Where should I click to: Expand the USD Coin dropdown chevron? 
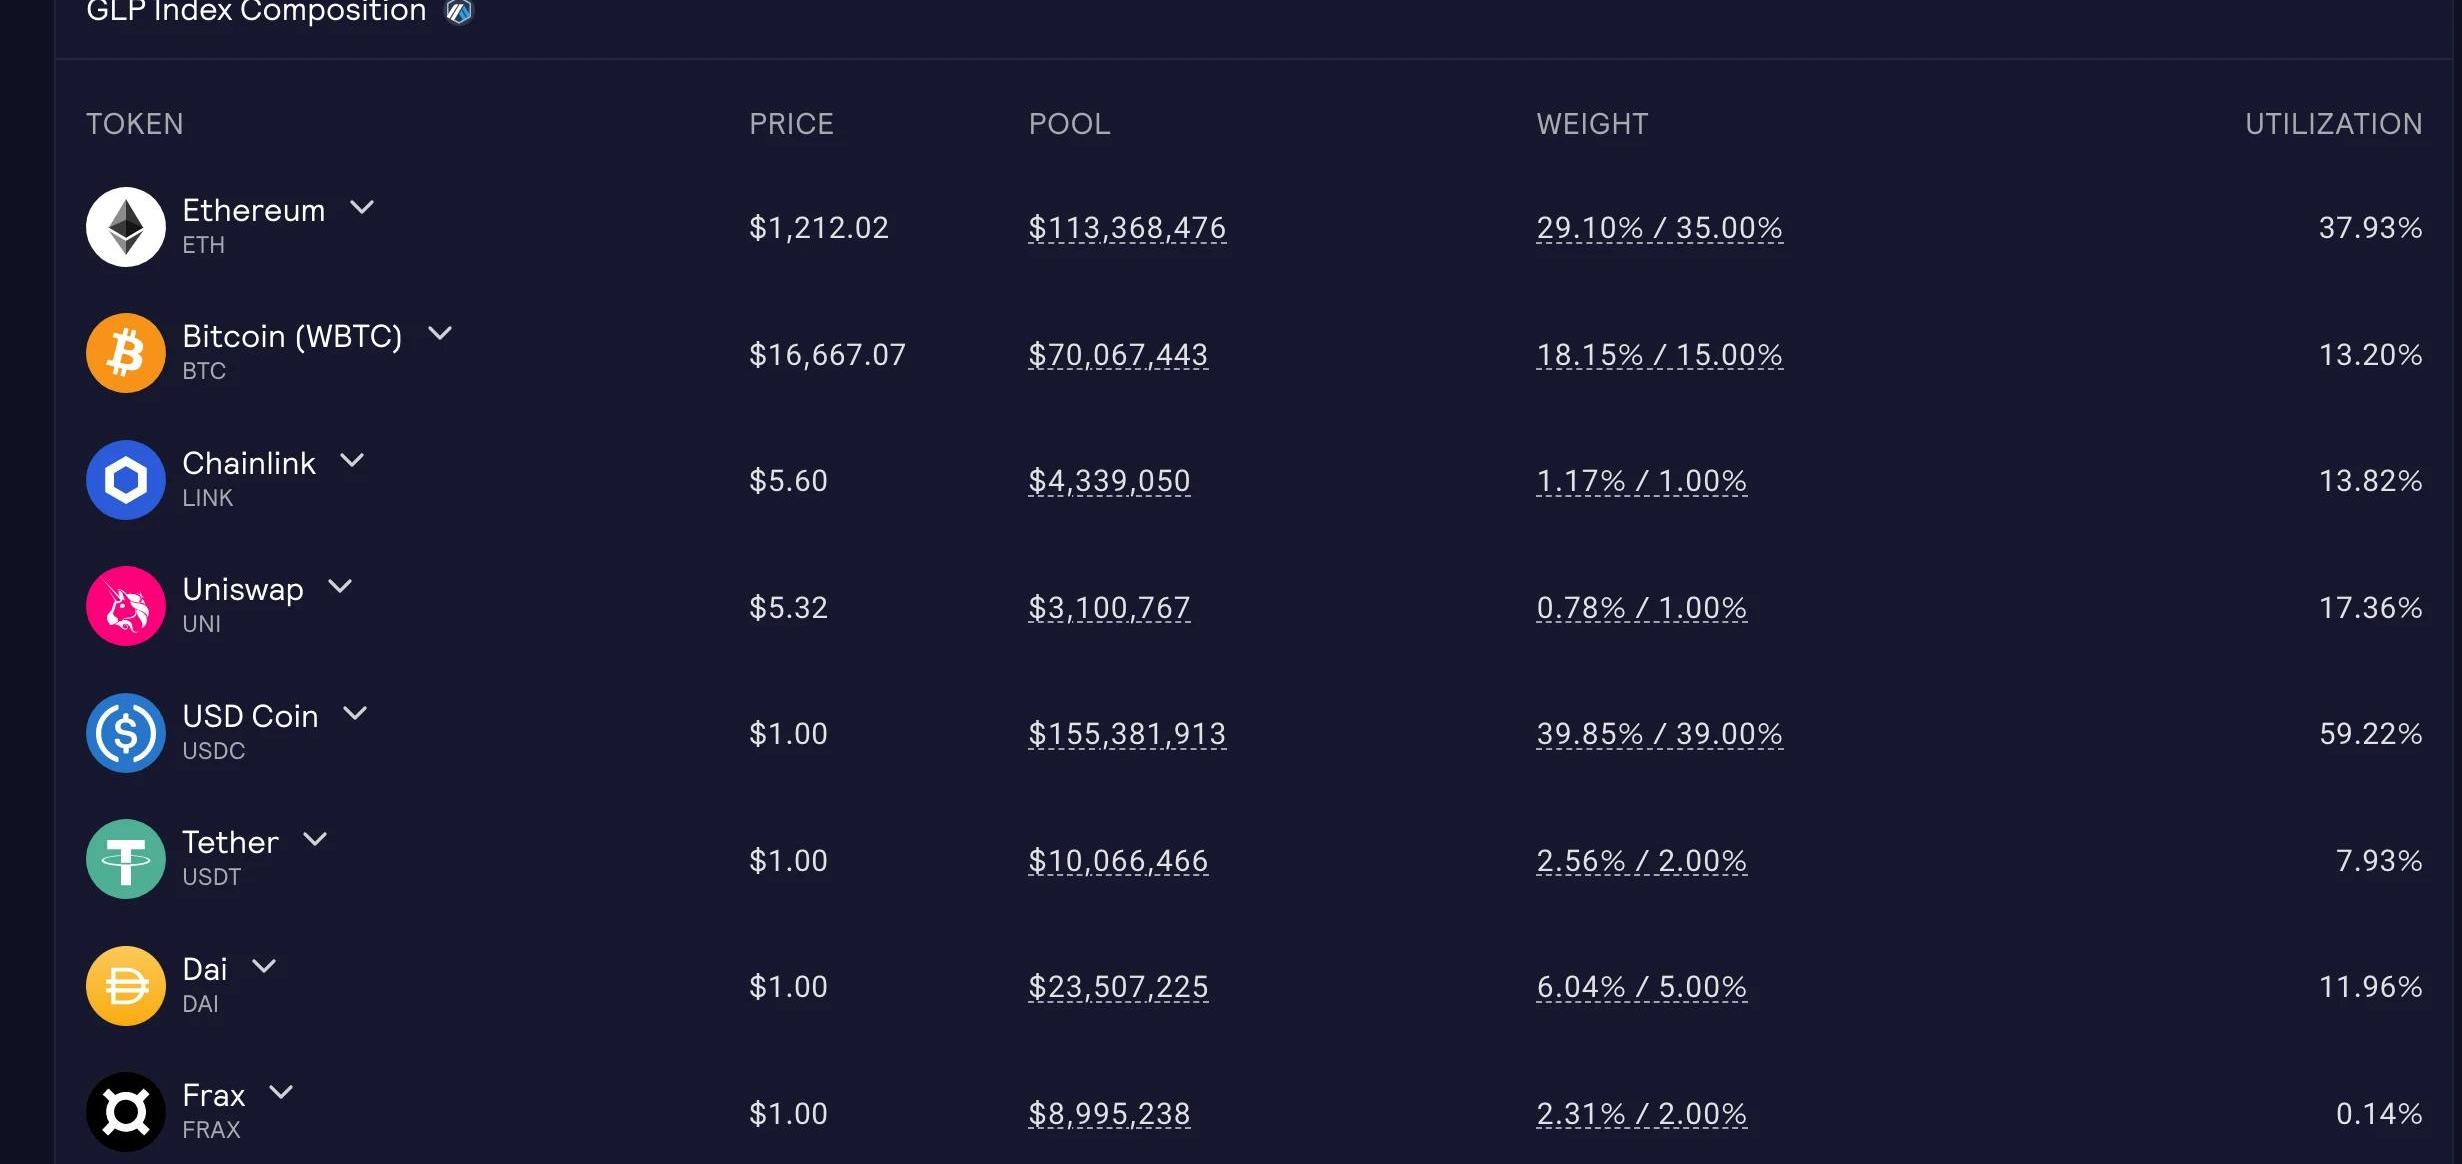coord(355,714)
